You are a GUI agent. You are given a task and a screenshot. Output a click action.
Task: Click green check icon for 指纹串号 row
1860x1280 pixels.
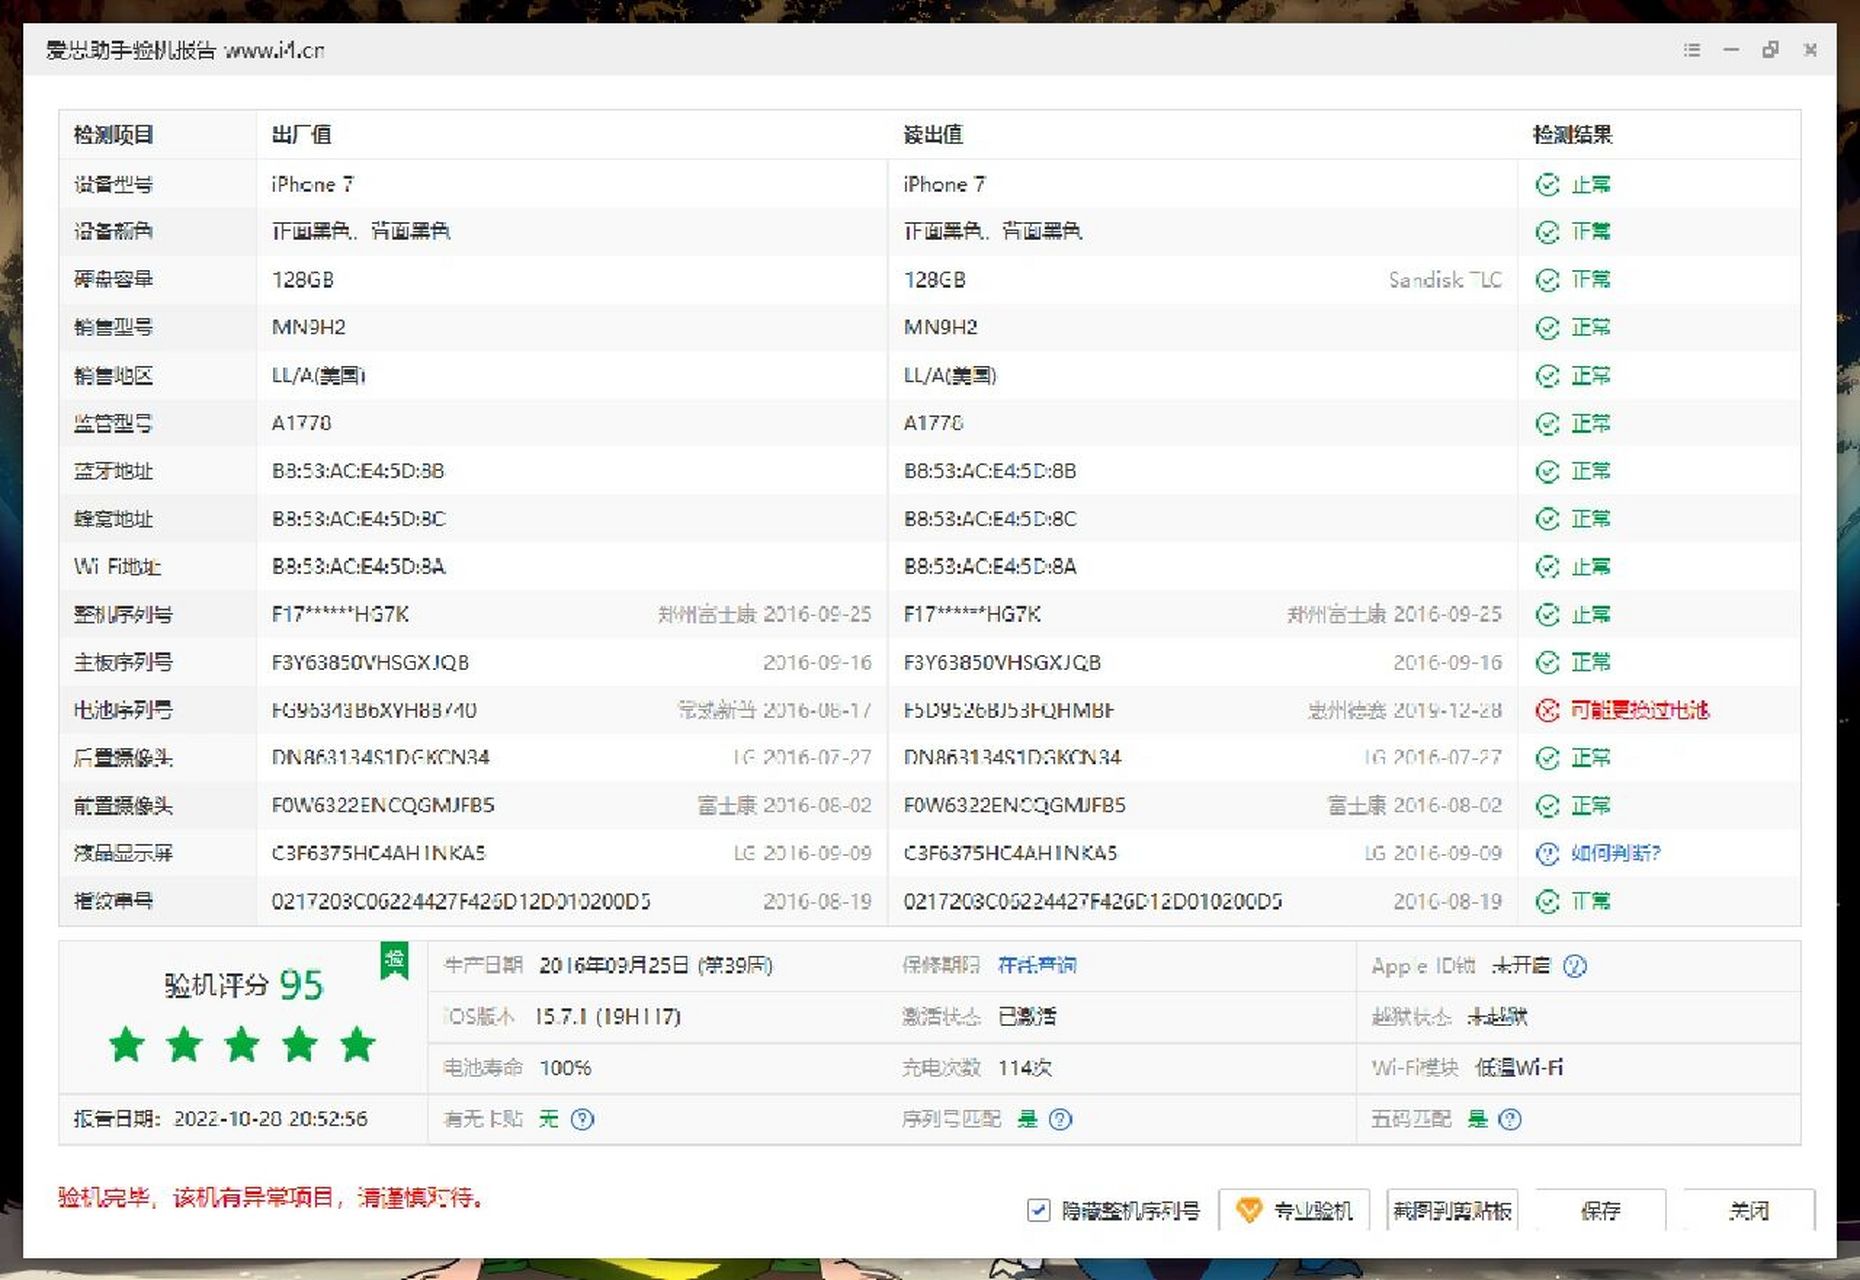point(1548,901)
